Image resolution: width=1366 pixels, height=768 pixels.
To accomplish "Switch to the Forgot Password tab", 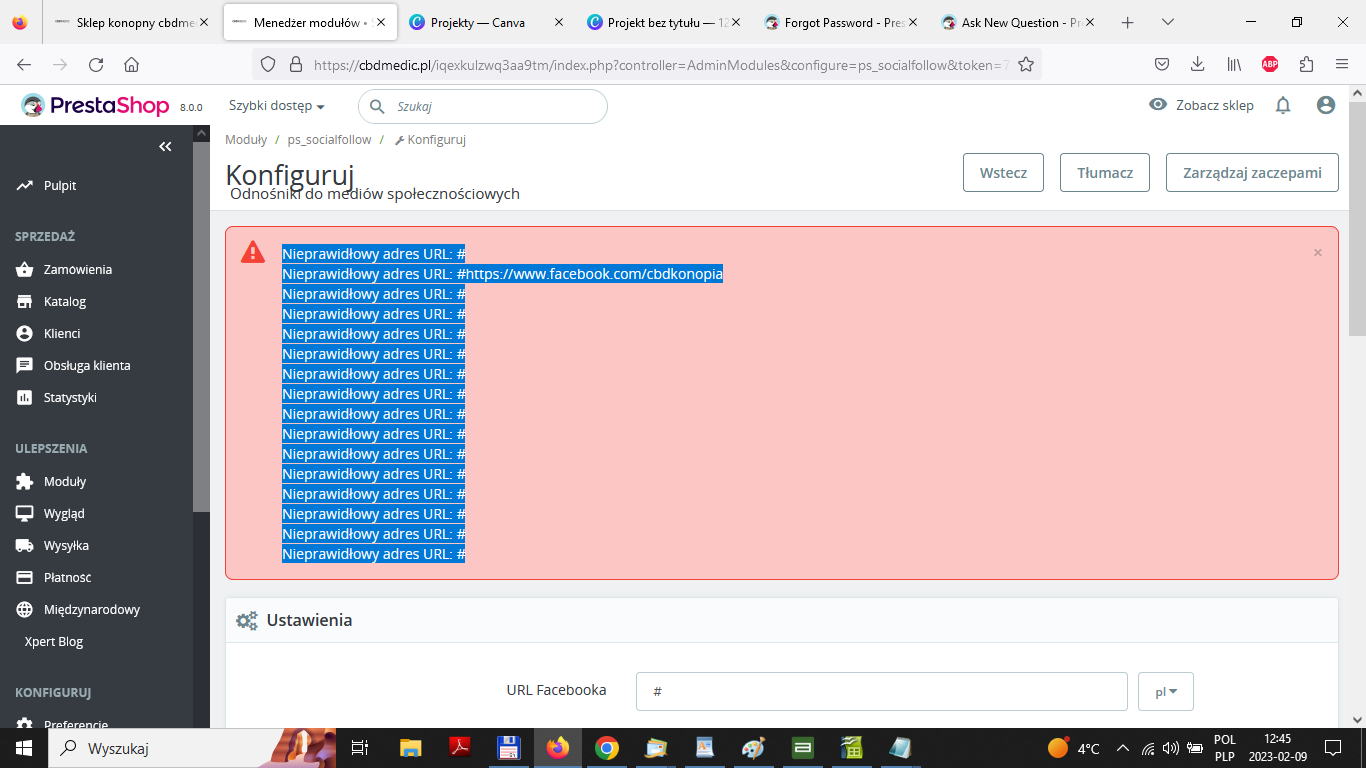I will [x=840, y=22].
